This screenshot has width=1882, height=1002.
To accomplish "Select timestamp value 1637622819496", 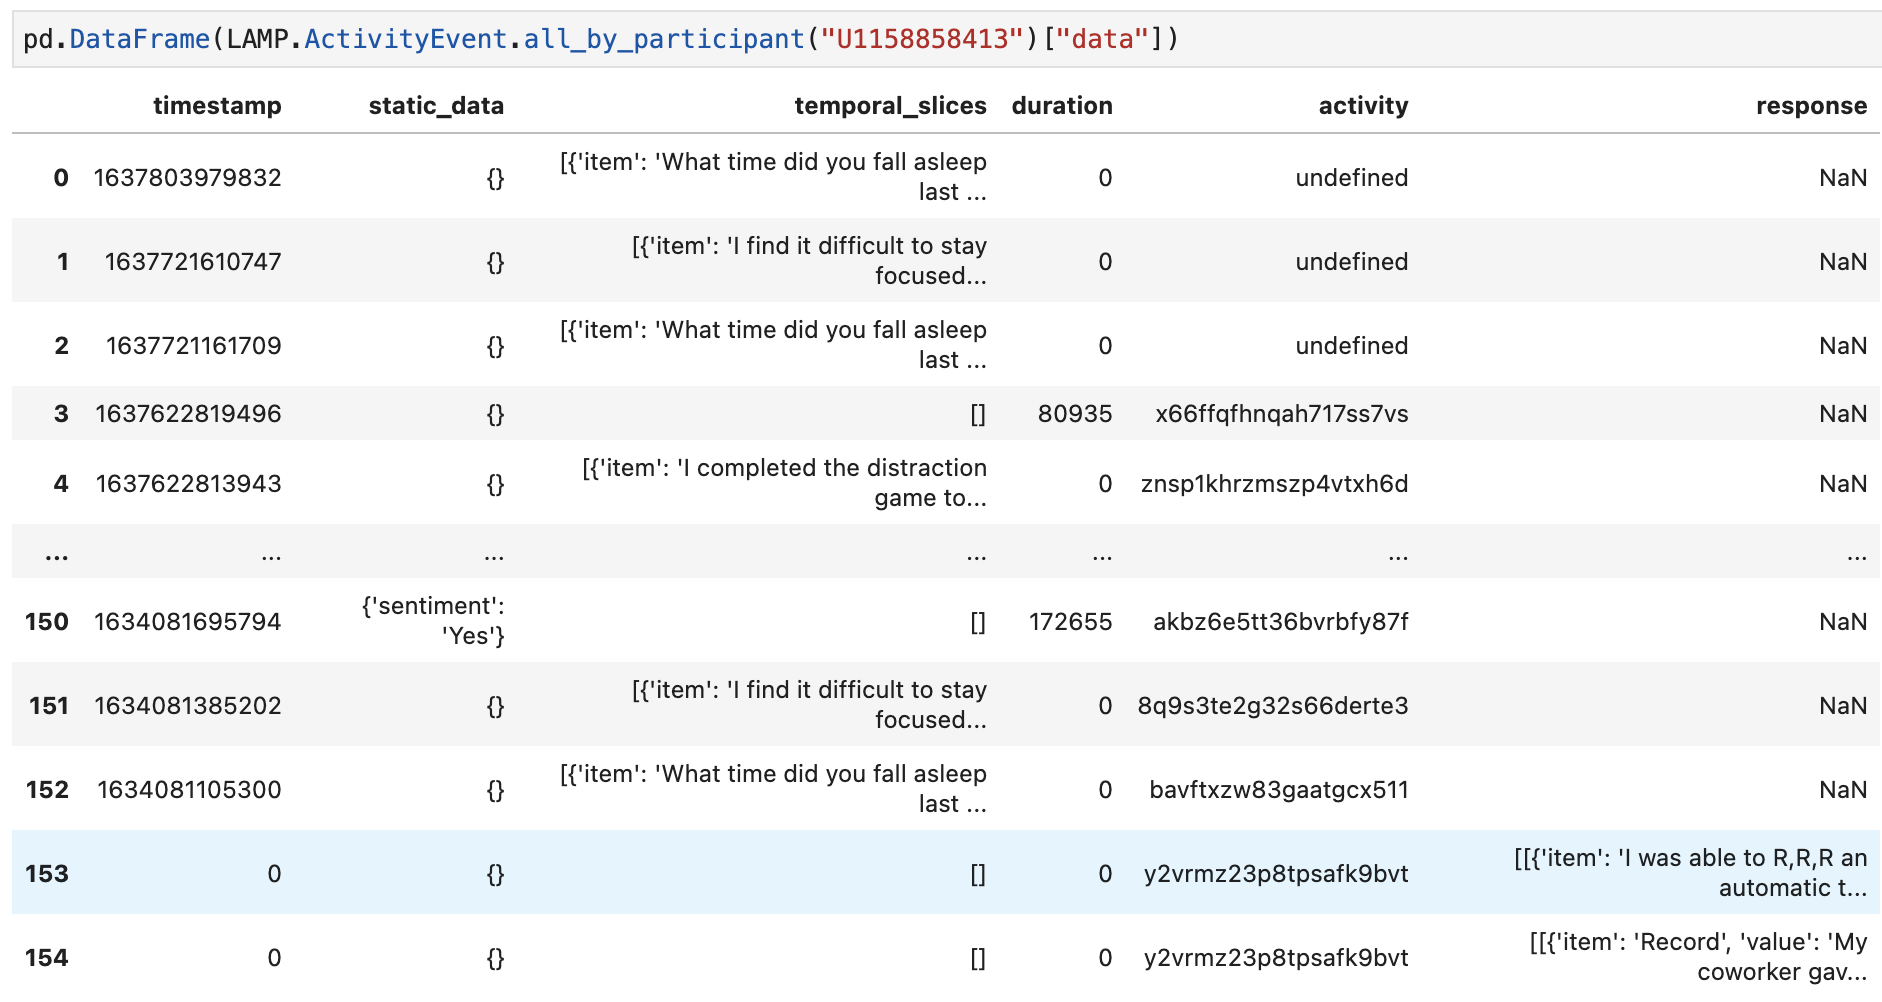I will click(188, 414).
